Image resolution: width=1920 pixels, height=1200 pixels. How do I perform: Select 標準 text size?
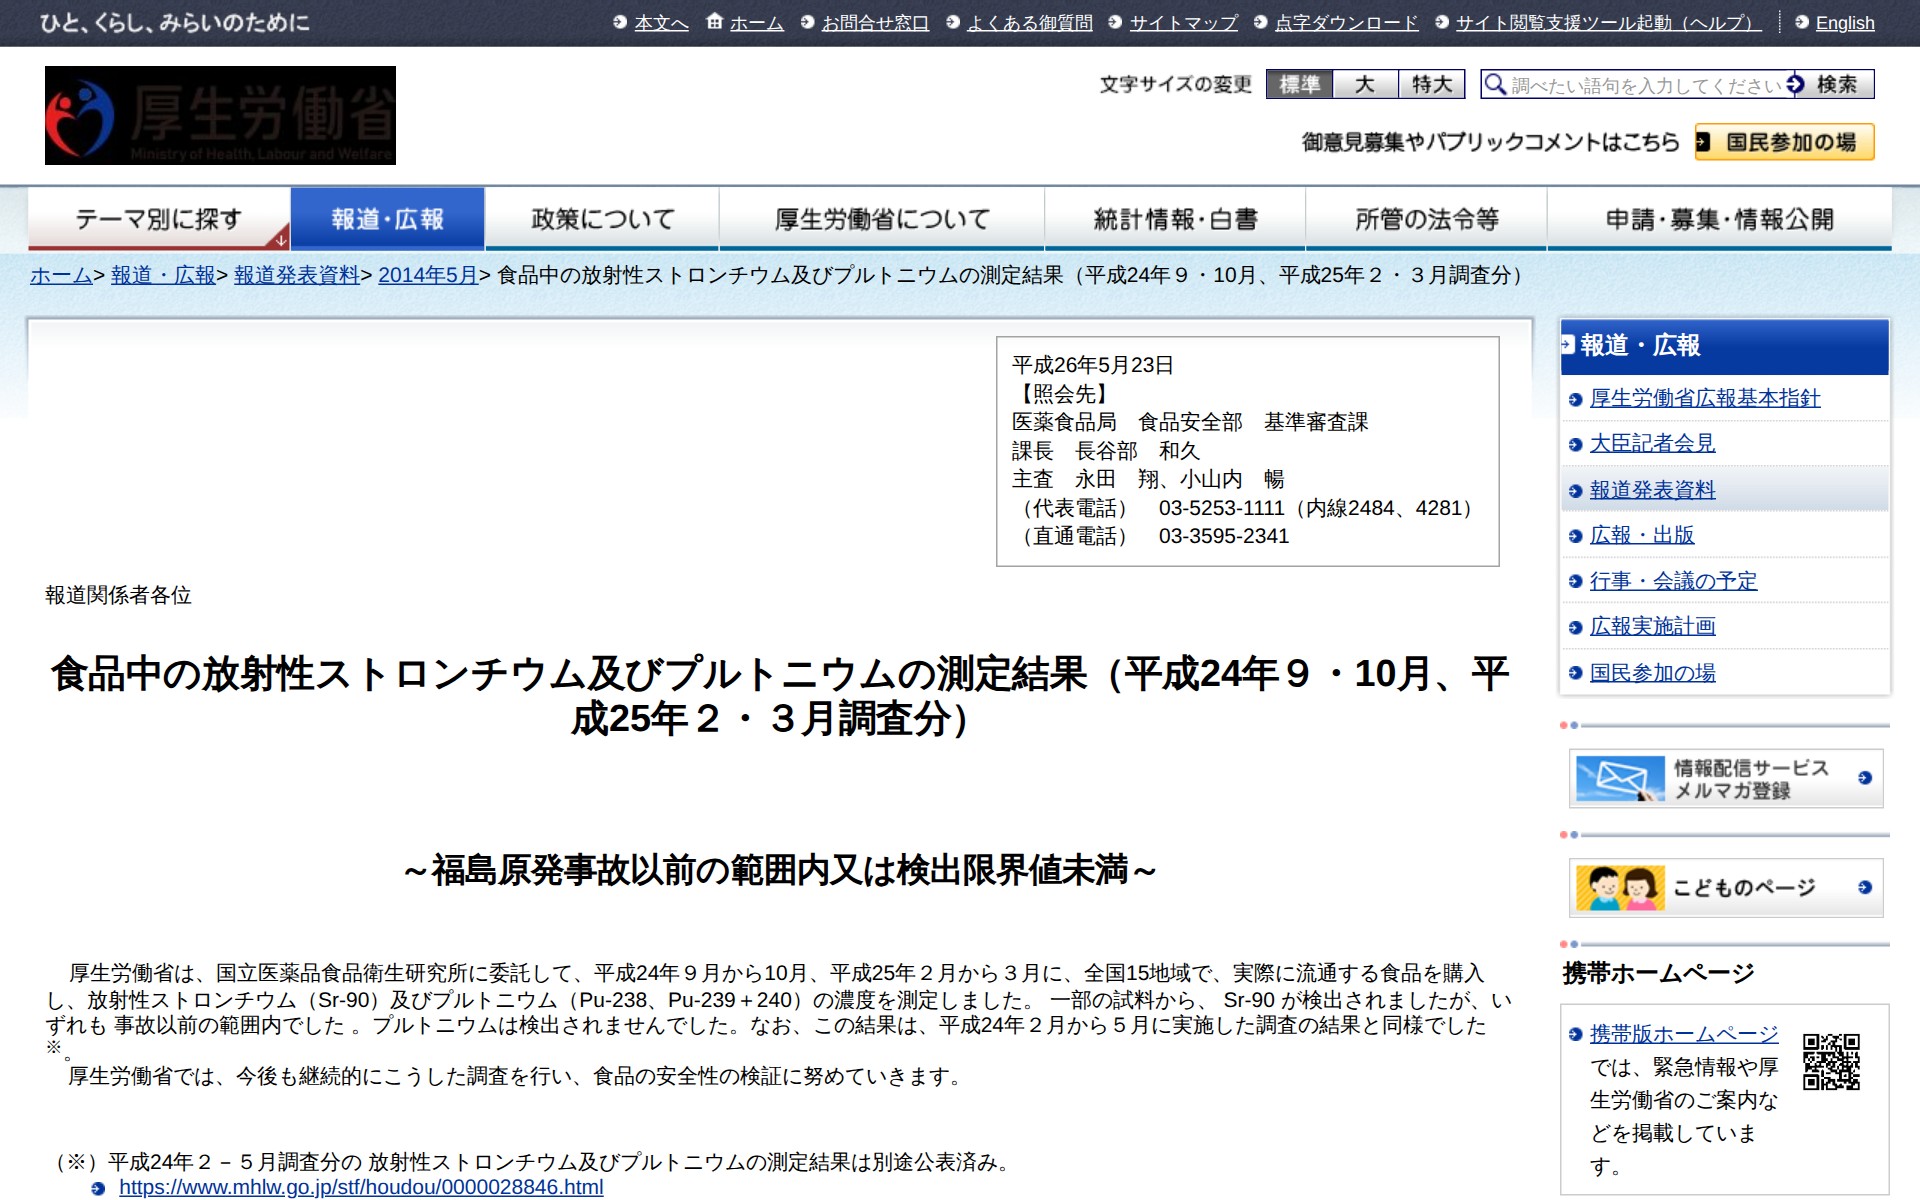(x=1299, y=84)
